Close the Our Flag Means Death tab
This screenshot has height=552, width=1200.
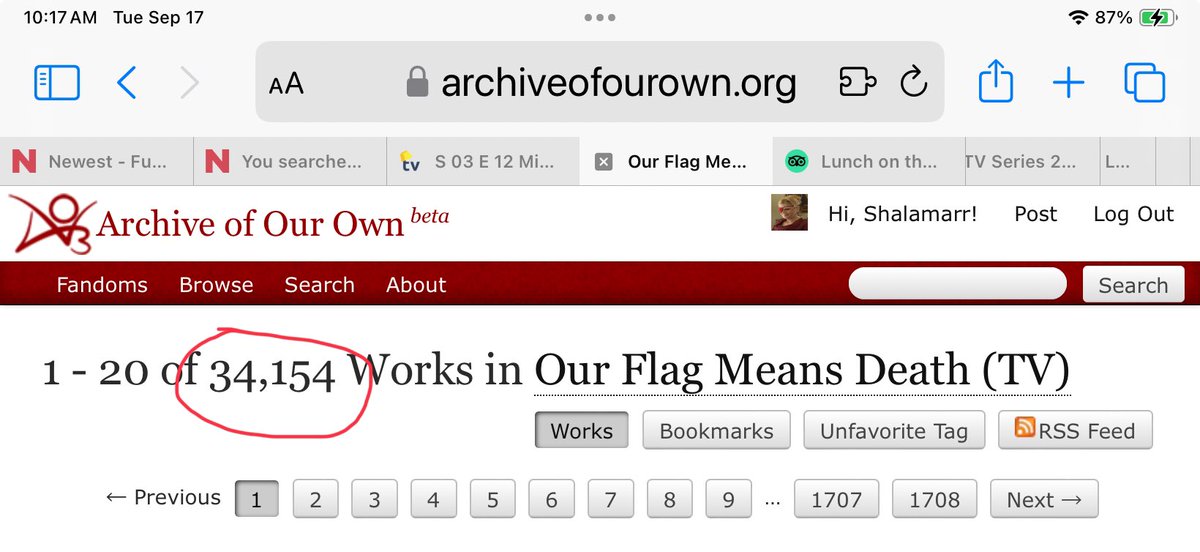pos(603,162)
